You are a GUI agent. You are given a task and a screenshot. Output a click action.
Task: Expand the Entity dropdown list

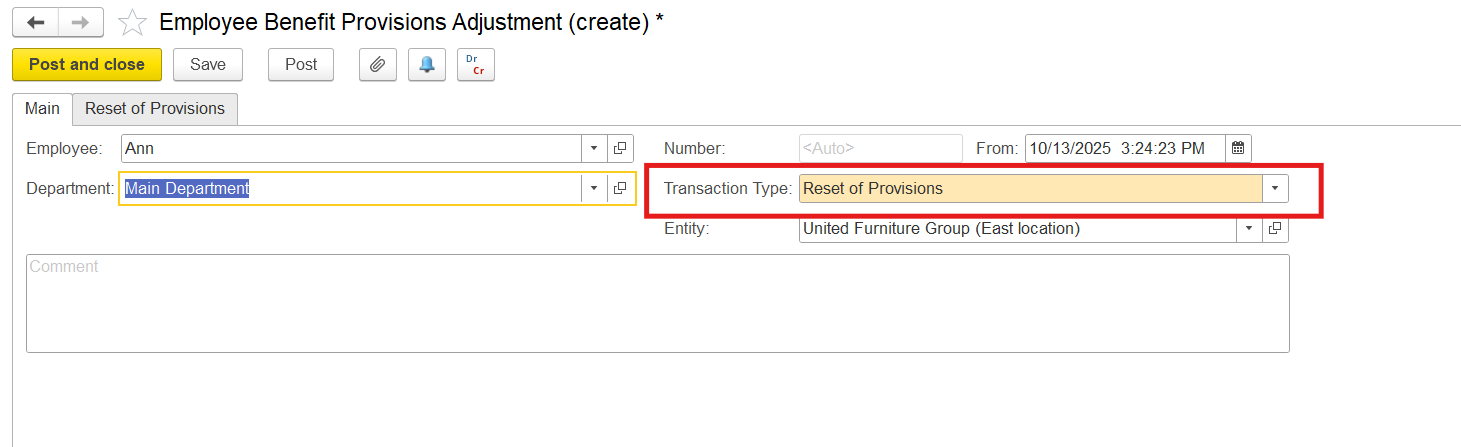[x=1249, y=228]
